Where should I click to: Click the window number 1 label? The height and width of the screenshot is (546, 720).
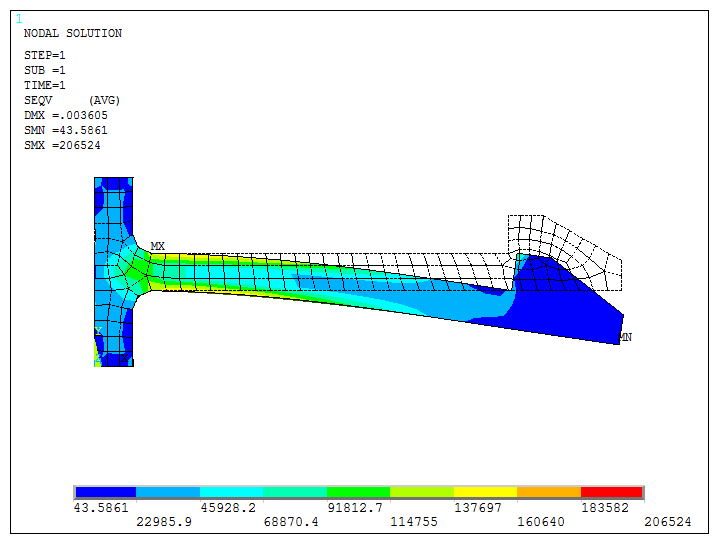pyautogui.click(x=19, y=19)
